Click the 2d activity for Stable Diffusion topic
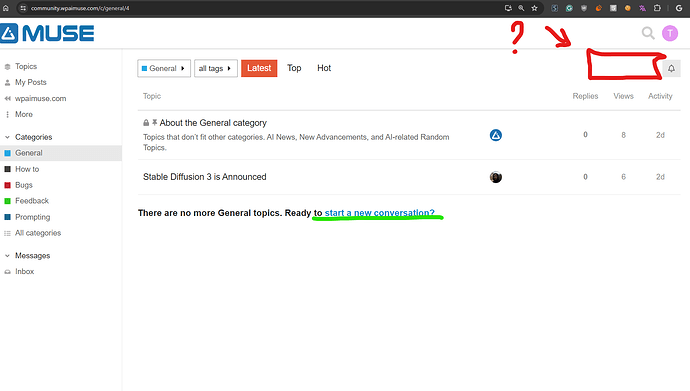The width and height of the screenshot is (690, 391). click(x=660, y=177)
